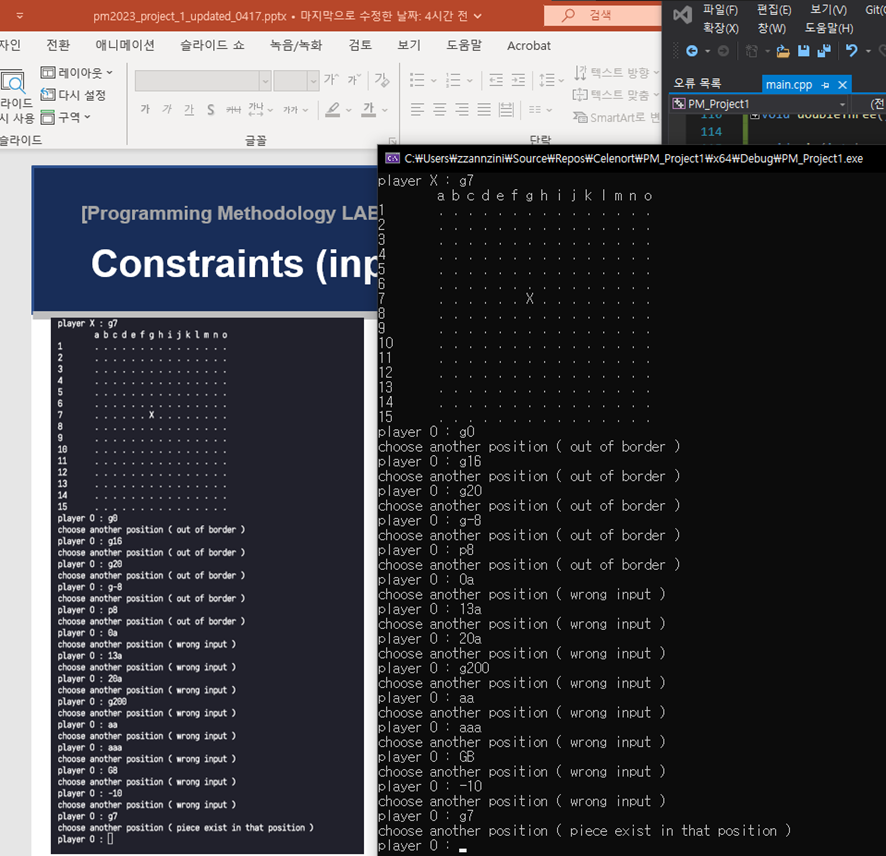Toggle pin on main.cpp tab
The width and height of the screenshot is (886, 856).
[825, 85]
